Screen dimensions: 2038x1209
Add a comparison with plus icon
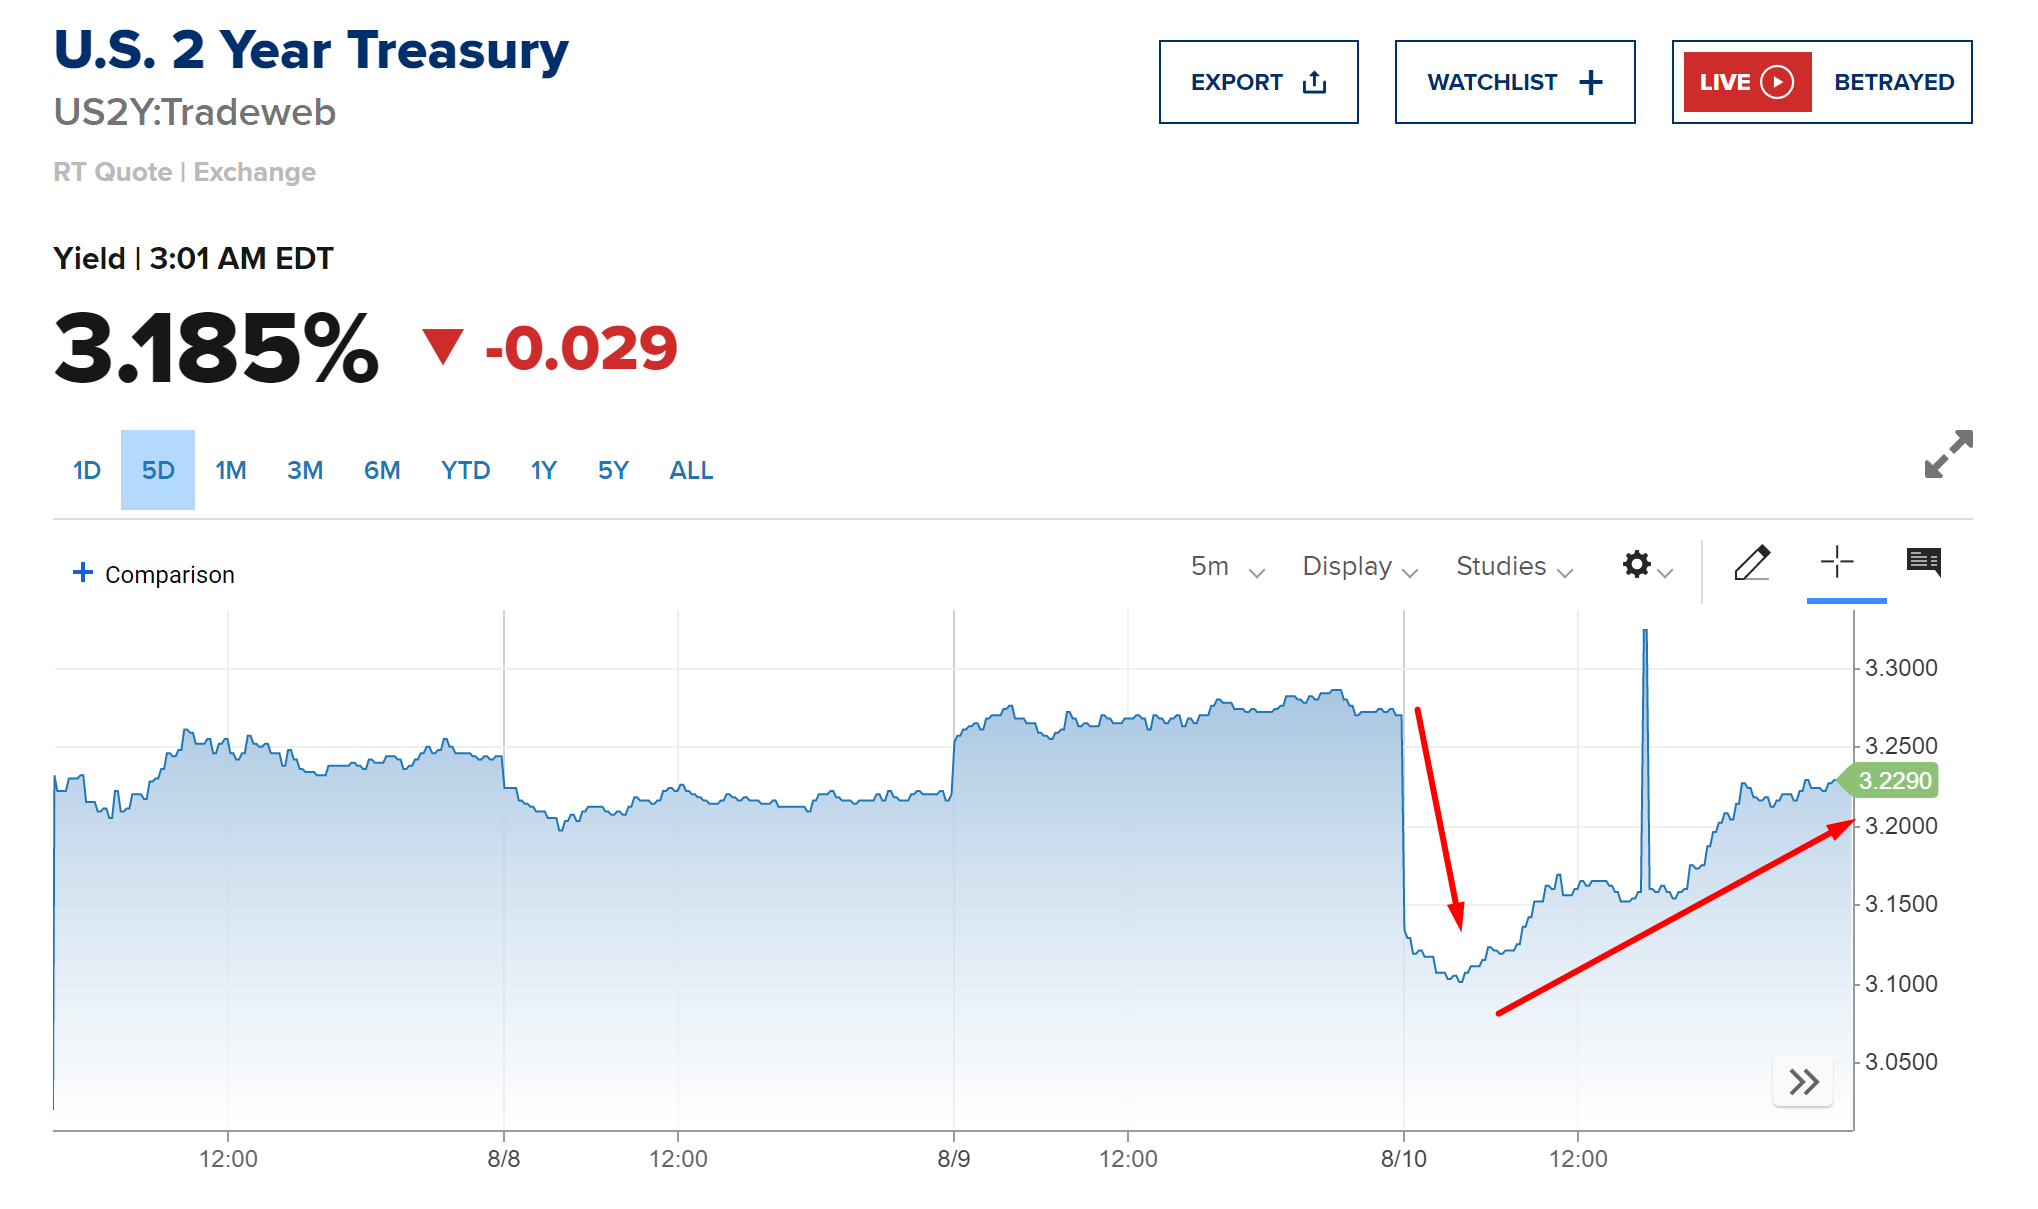click(x=83, y=572)
